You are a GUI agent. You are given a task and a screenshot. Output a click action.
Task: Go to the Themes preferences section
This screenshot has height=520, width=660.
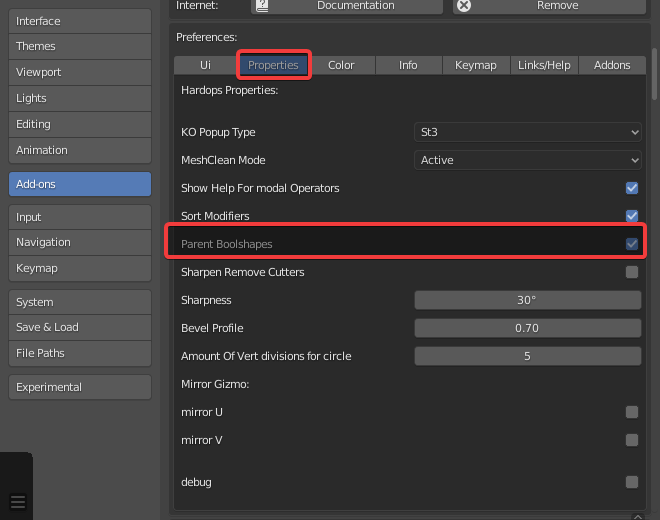(x=80, y=46)
